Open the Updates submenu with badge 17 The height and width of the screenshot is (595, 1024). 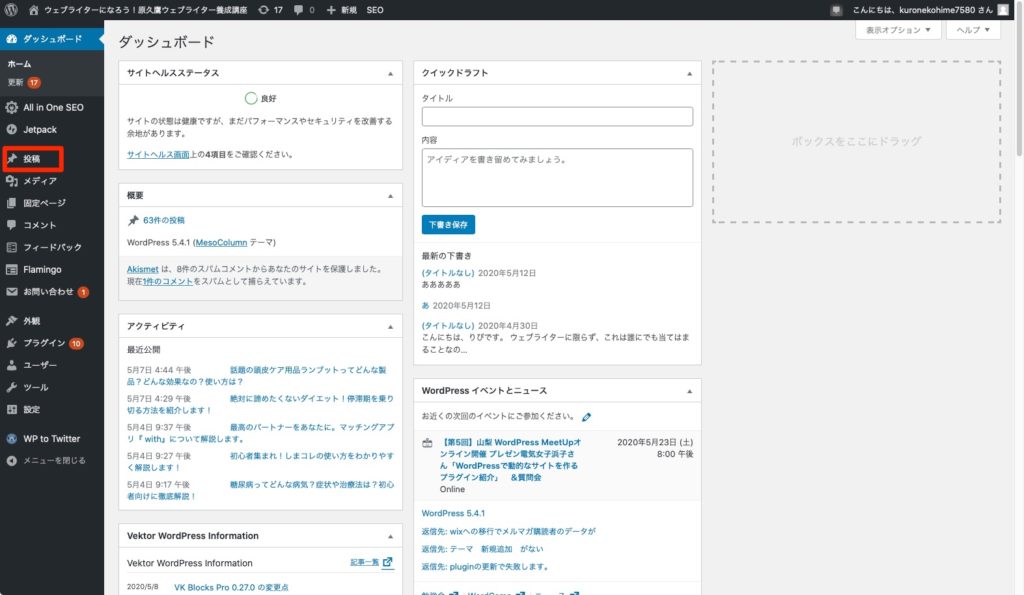[x=24, y=82]
